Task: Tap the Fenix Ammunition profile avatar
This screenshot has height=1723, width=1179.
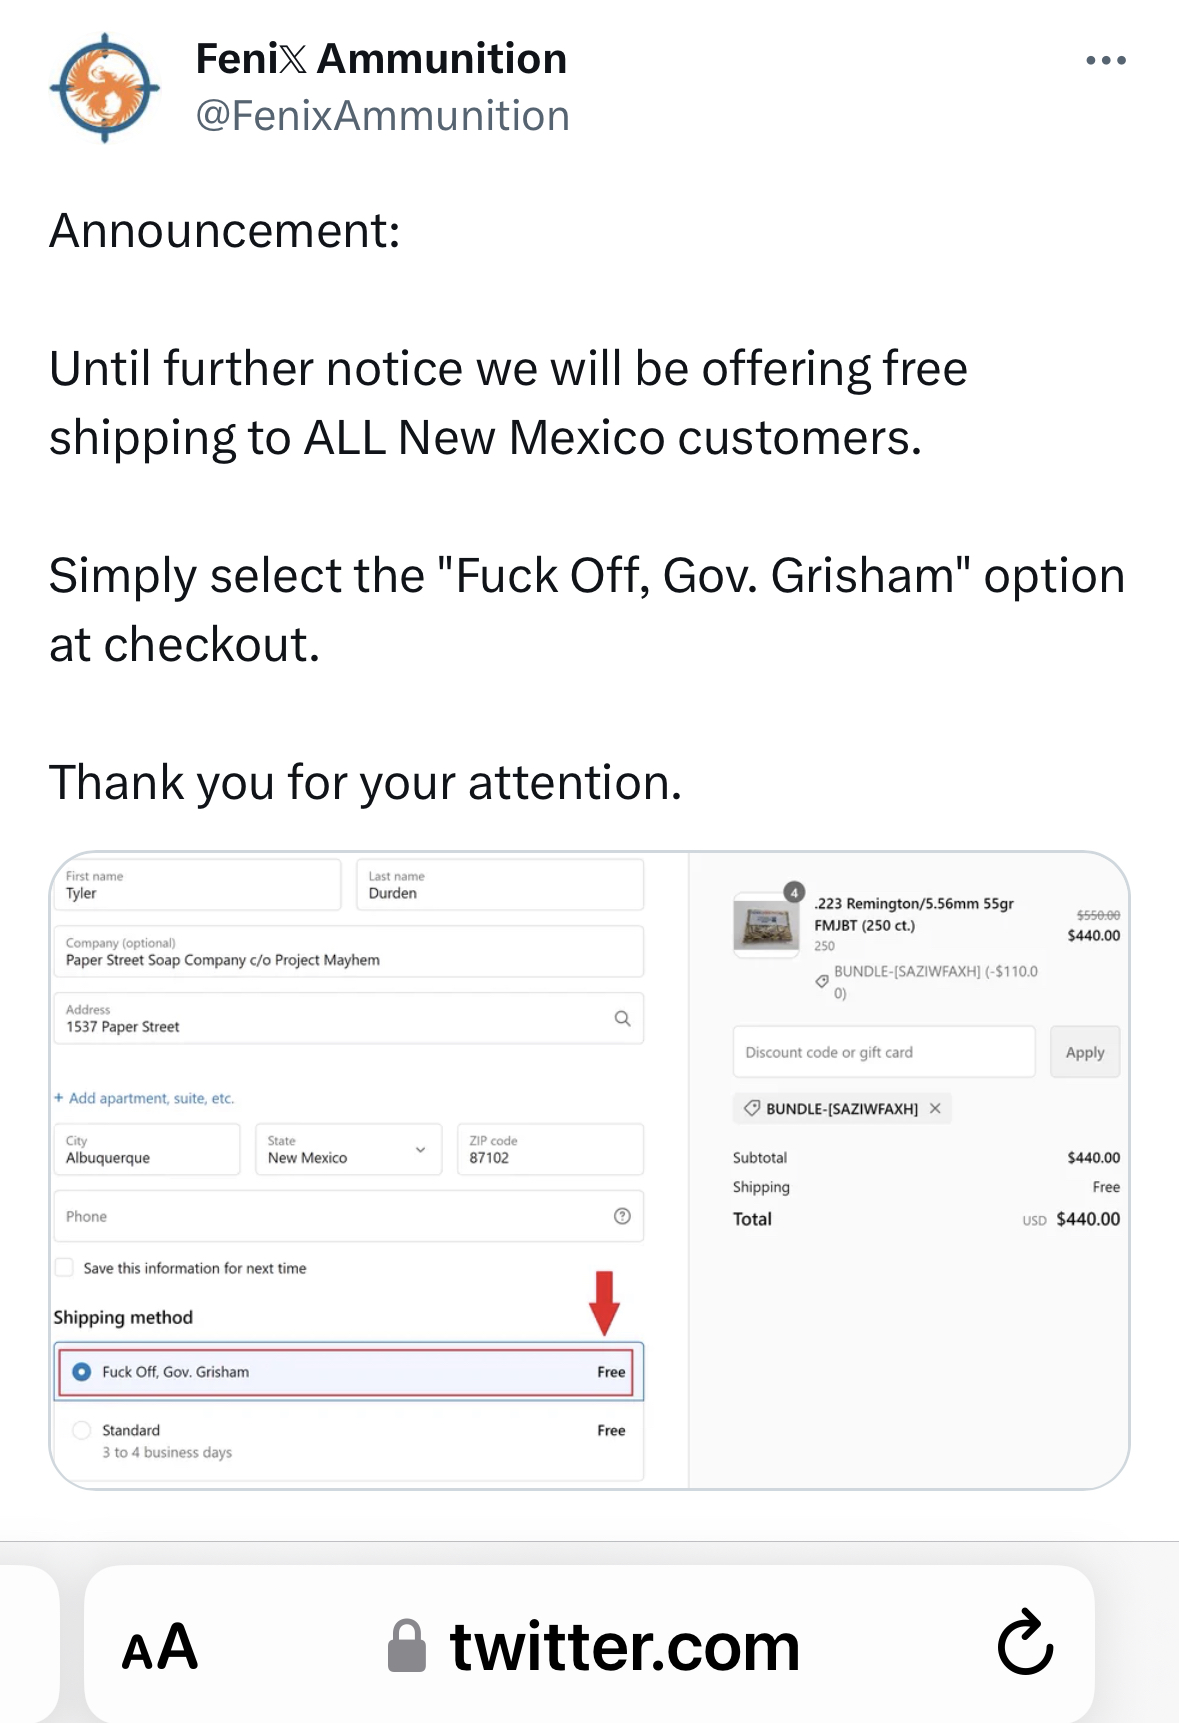Action: pyautogui.click(x=105, y=88)
